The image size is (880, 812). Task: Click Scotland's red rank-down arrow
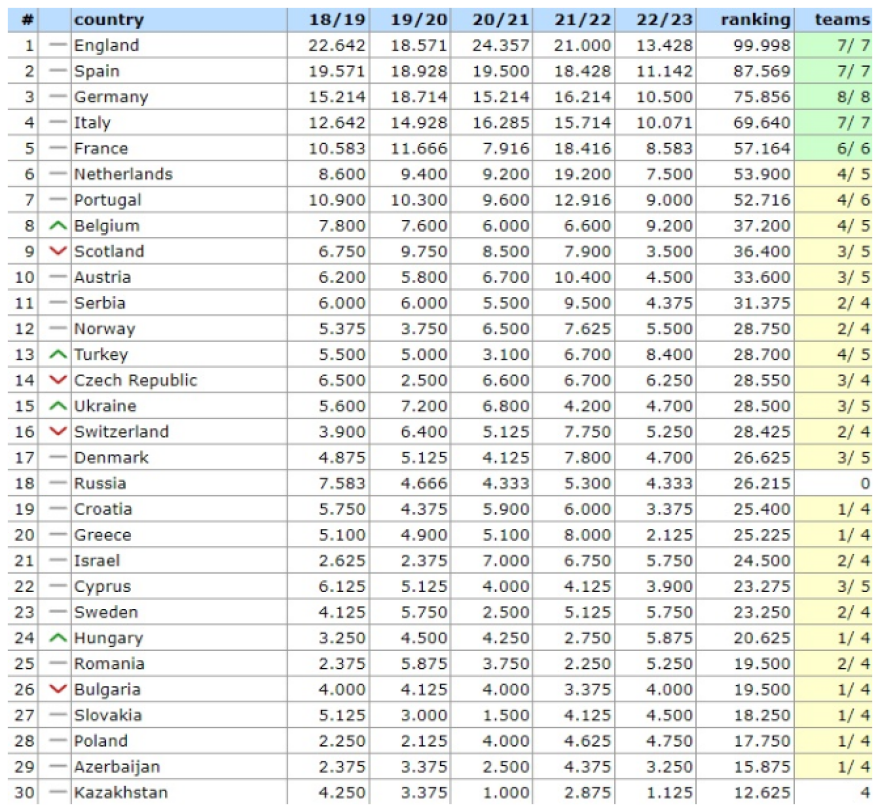60,252
